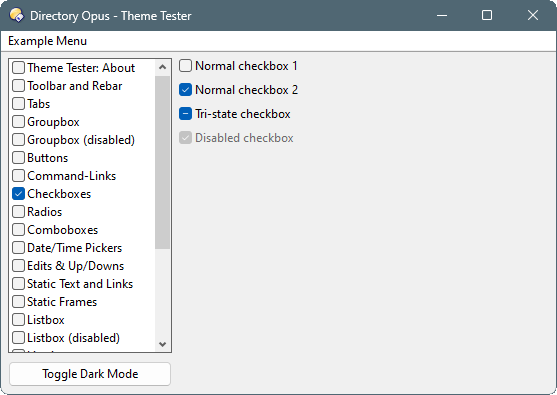
Task: Click the list scrollbar up arrow
Action: coord(162,67)
